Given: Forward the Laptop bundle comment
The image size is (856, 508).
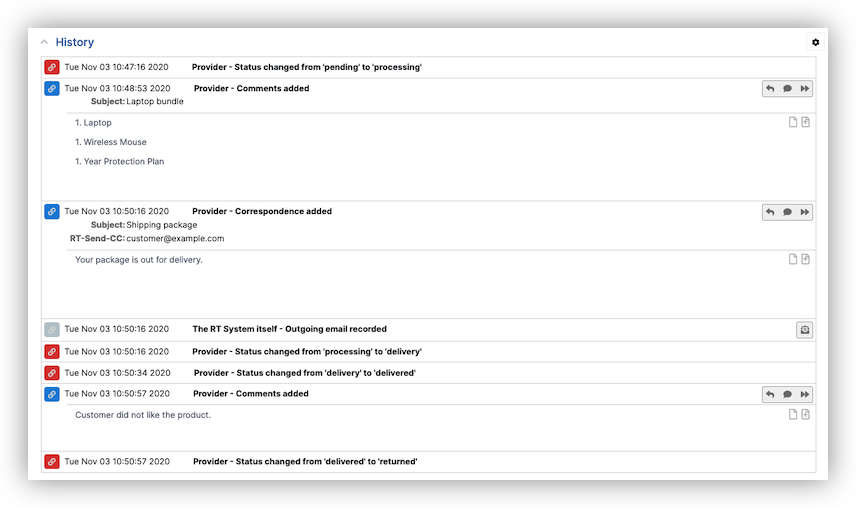Looking at the screenshot, I should pyautogui.click(x=804, y=89).
